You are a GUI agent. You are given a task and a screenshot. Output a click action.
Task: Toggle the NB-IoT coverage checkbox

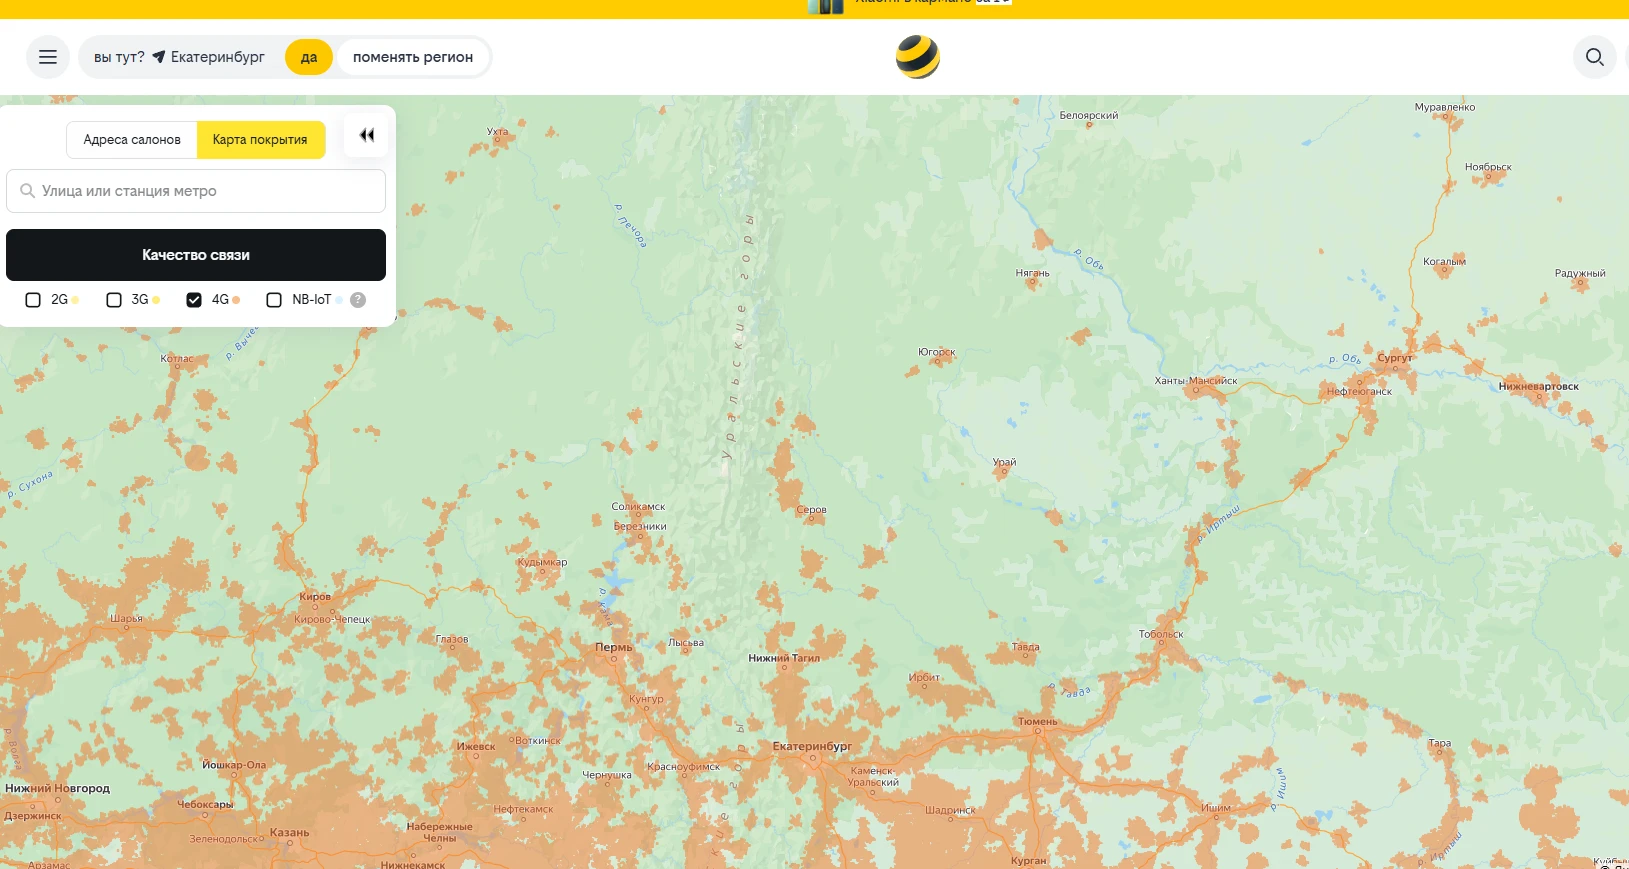pyautogui.click(x=274, y=300)
